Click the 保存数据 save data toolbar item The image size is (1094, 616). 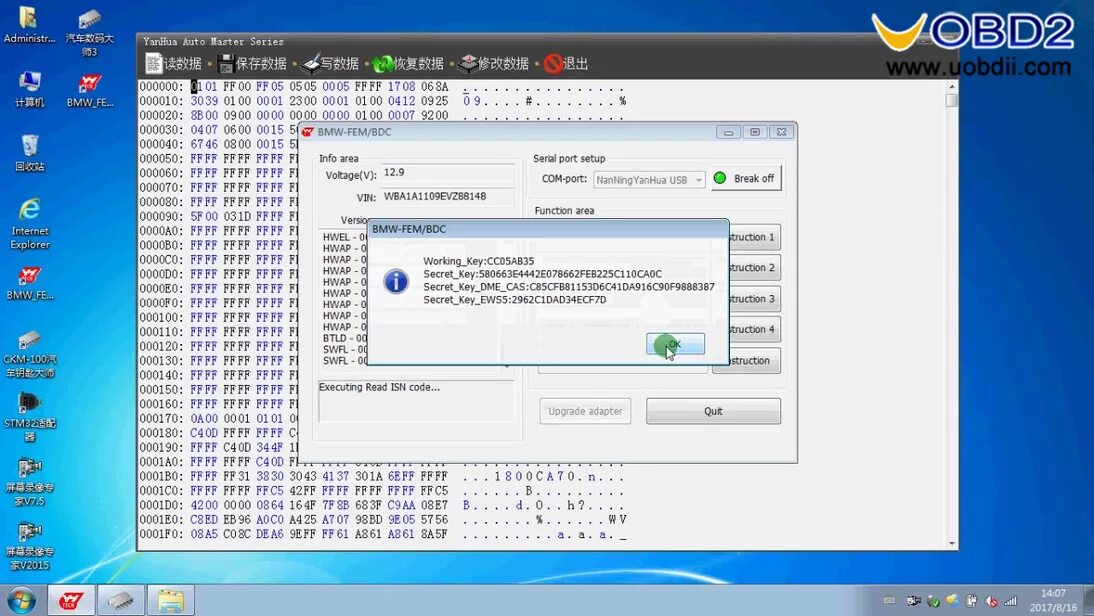point(252,63)
